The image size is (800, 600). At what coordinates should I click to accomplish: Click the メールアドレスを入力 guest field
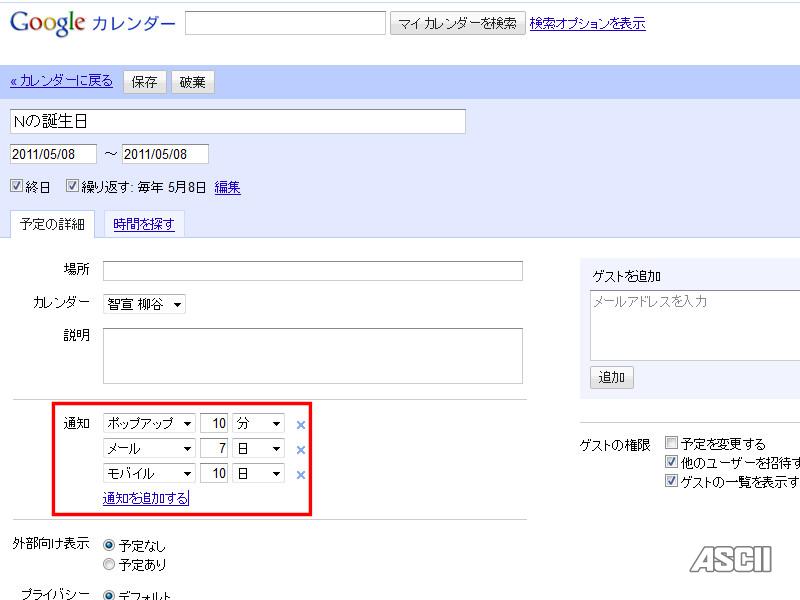click(x=695, y=326)
